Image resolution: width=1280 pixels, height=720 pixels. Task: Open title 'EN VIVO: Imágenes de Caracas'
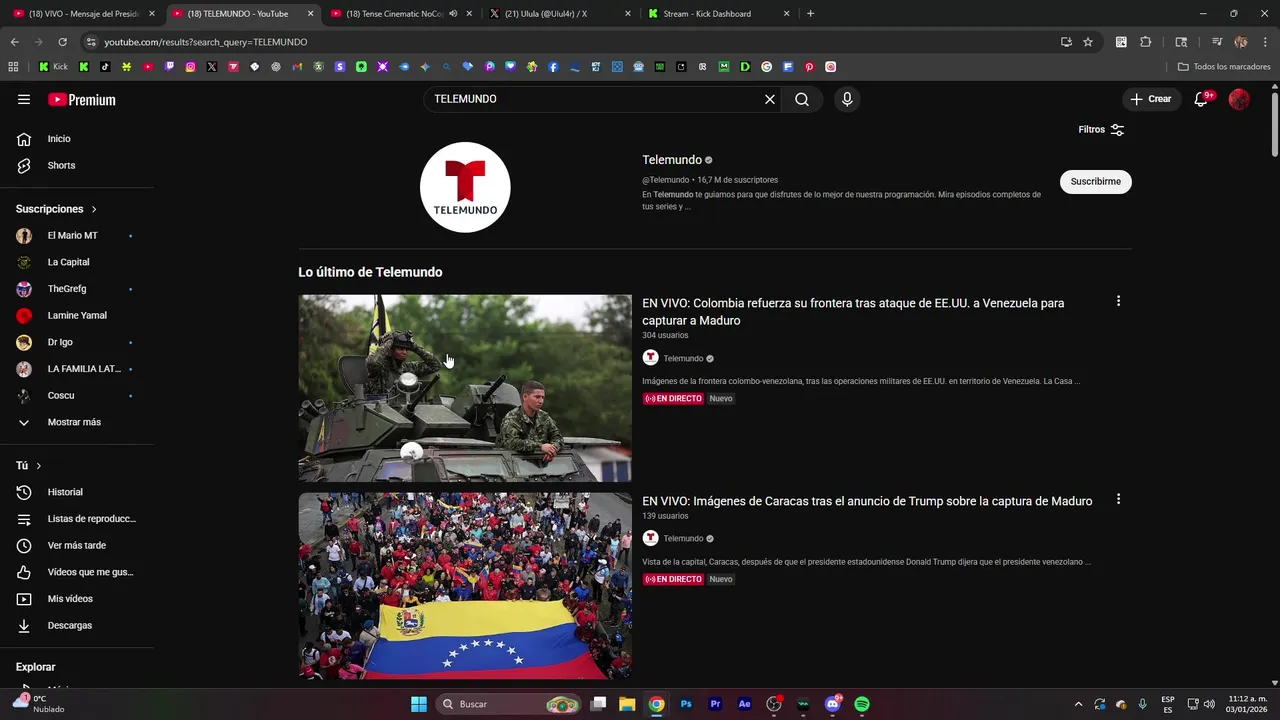point(867,501)
